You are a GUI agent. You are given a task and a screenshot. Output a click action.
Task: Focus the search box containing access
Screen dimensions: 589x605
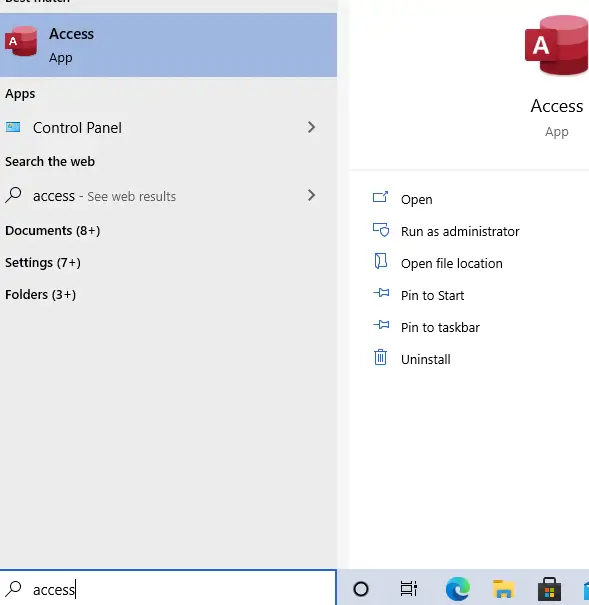pos(168,589)
